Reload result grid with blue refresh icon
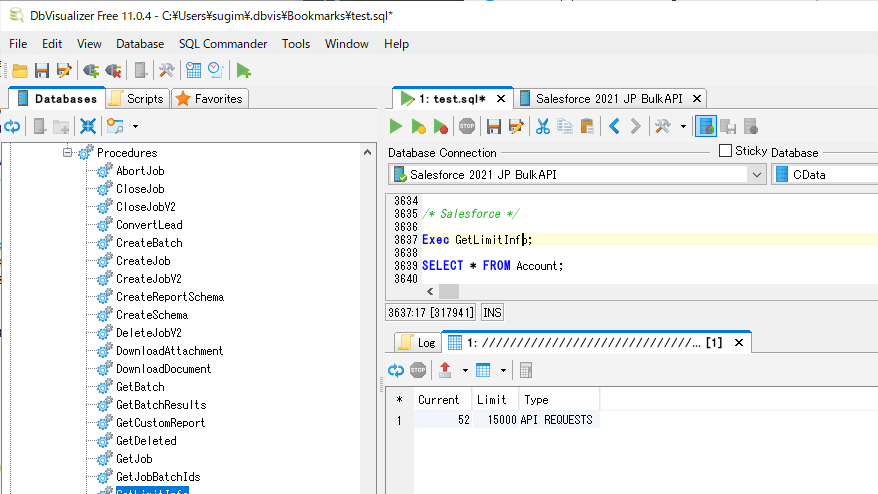Screen dimensions: 878x494 [396, 370]
